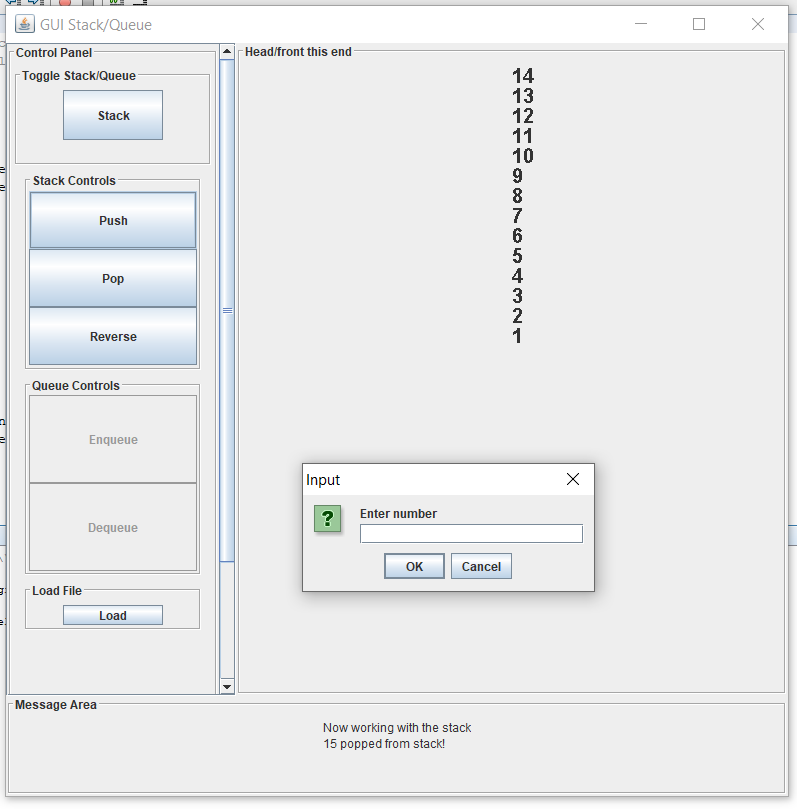
Task: Load a file with the Load button
Action: pyautogui.click(x=113, y=615)
